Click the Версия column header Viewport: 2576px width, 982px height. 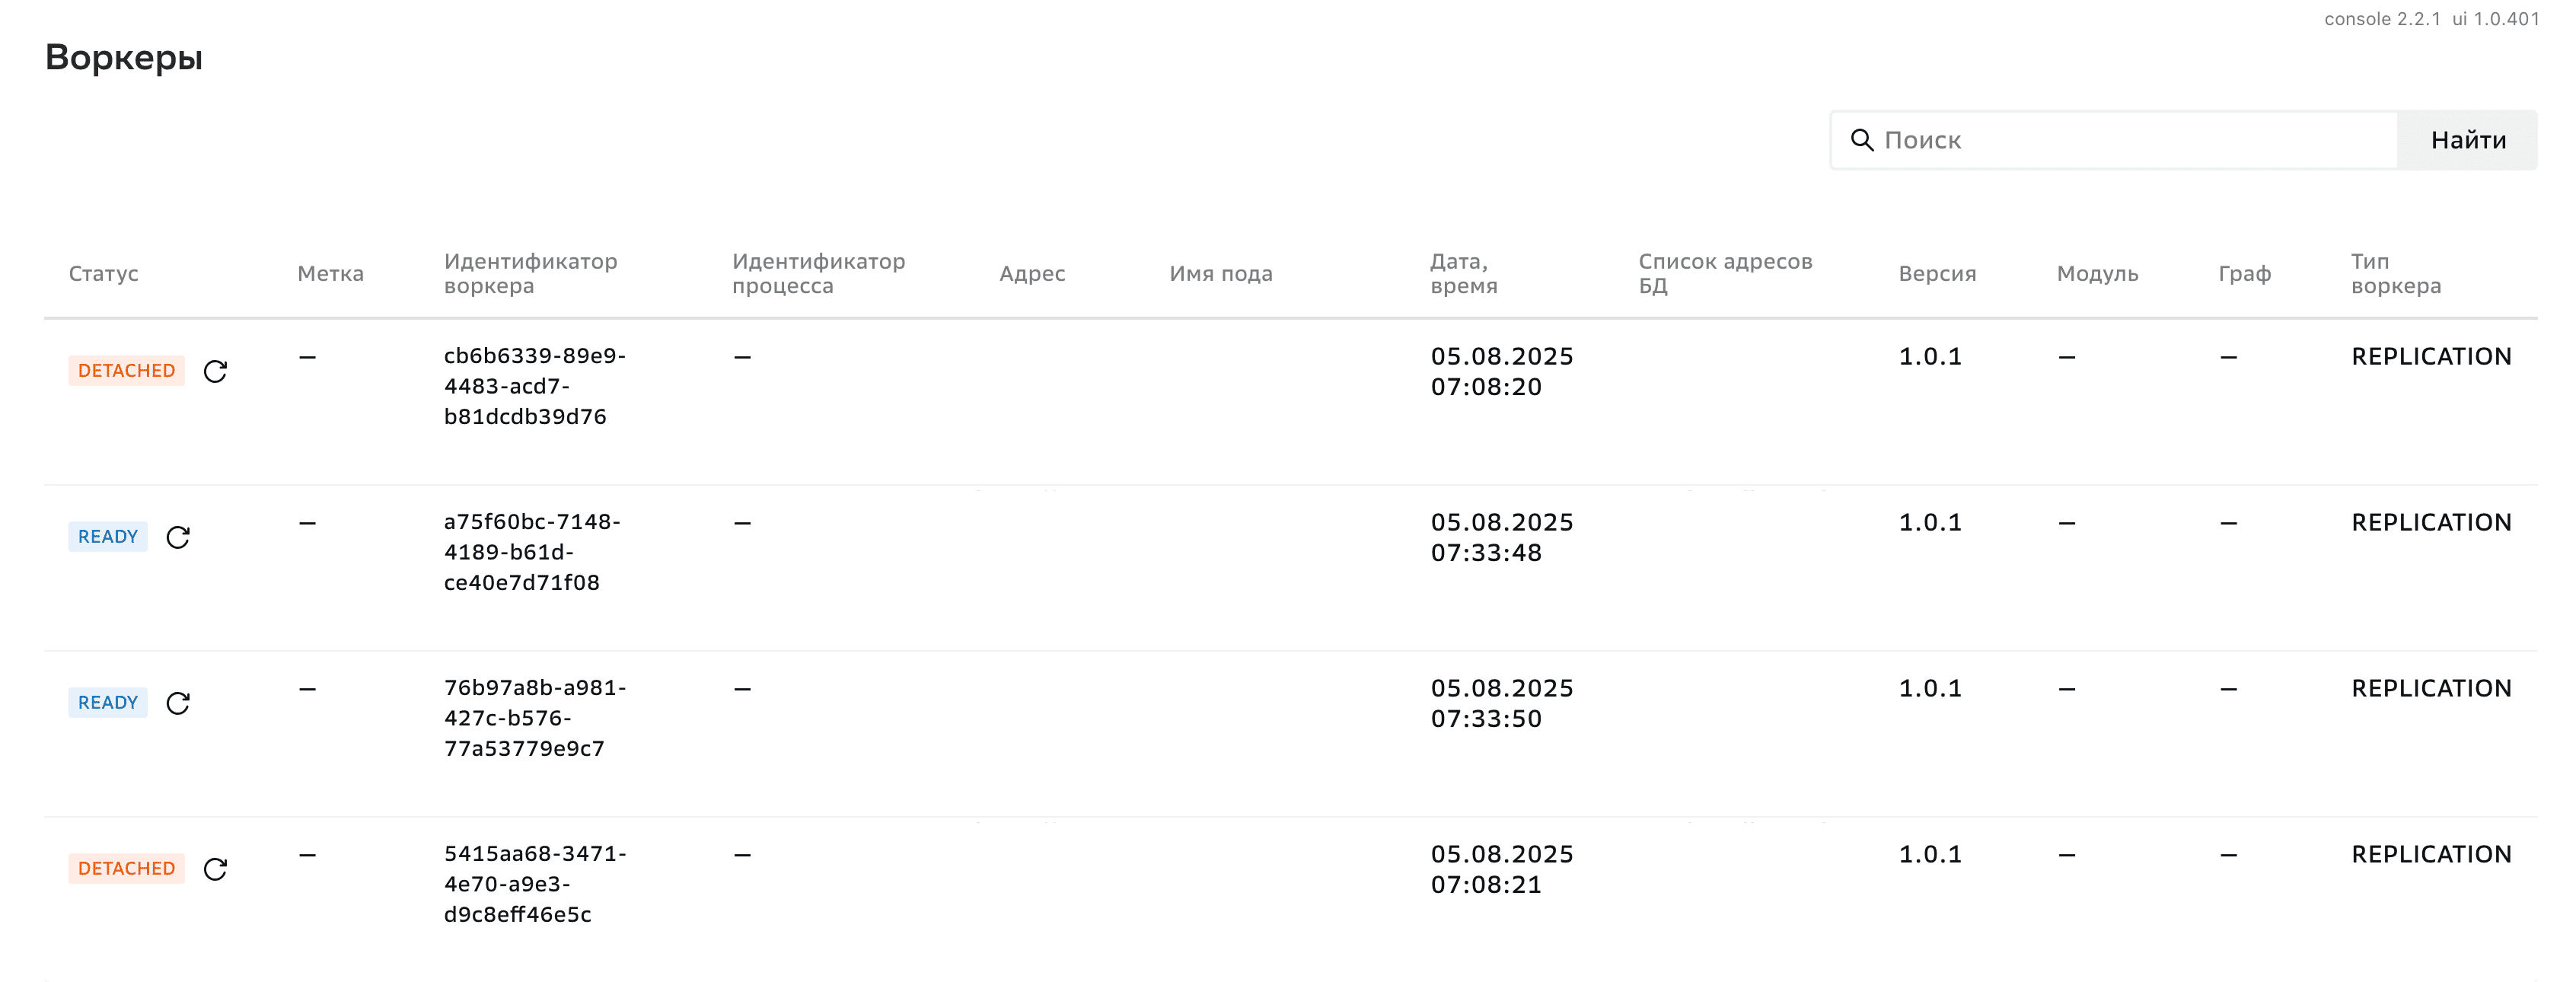pyautogui.click(x=1937, y=274)
